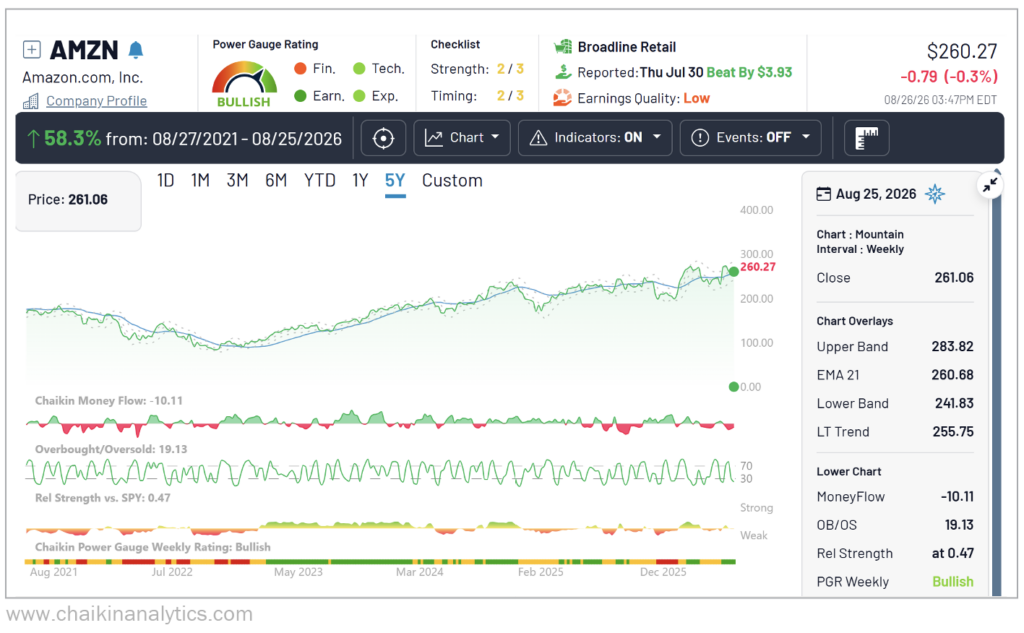The height and width of the screenshot is (633, 1024).
Task: Click the blue alert bell icon
Action: tap(136, 50)
